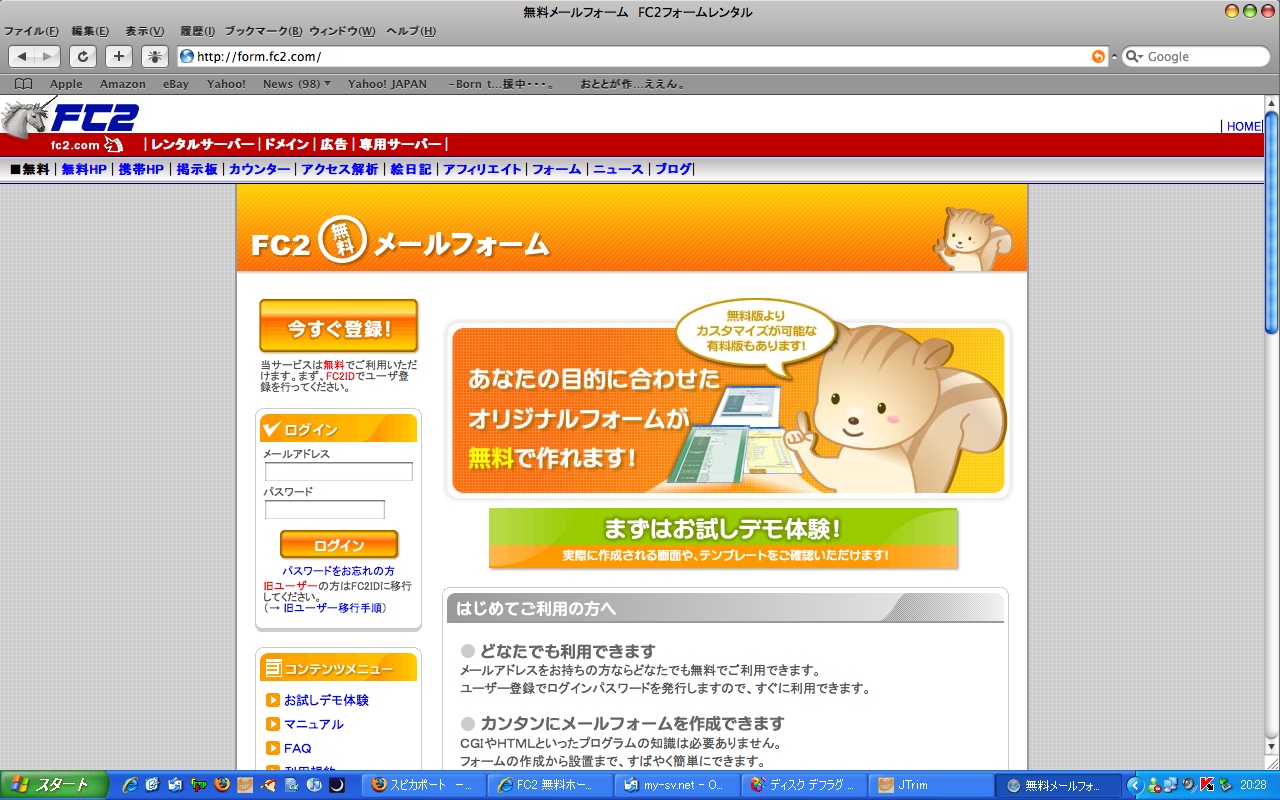Click the アフィリエイト navigation link
Viewport: 1280px width, 800px height.
(x=482, y=170)
